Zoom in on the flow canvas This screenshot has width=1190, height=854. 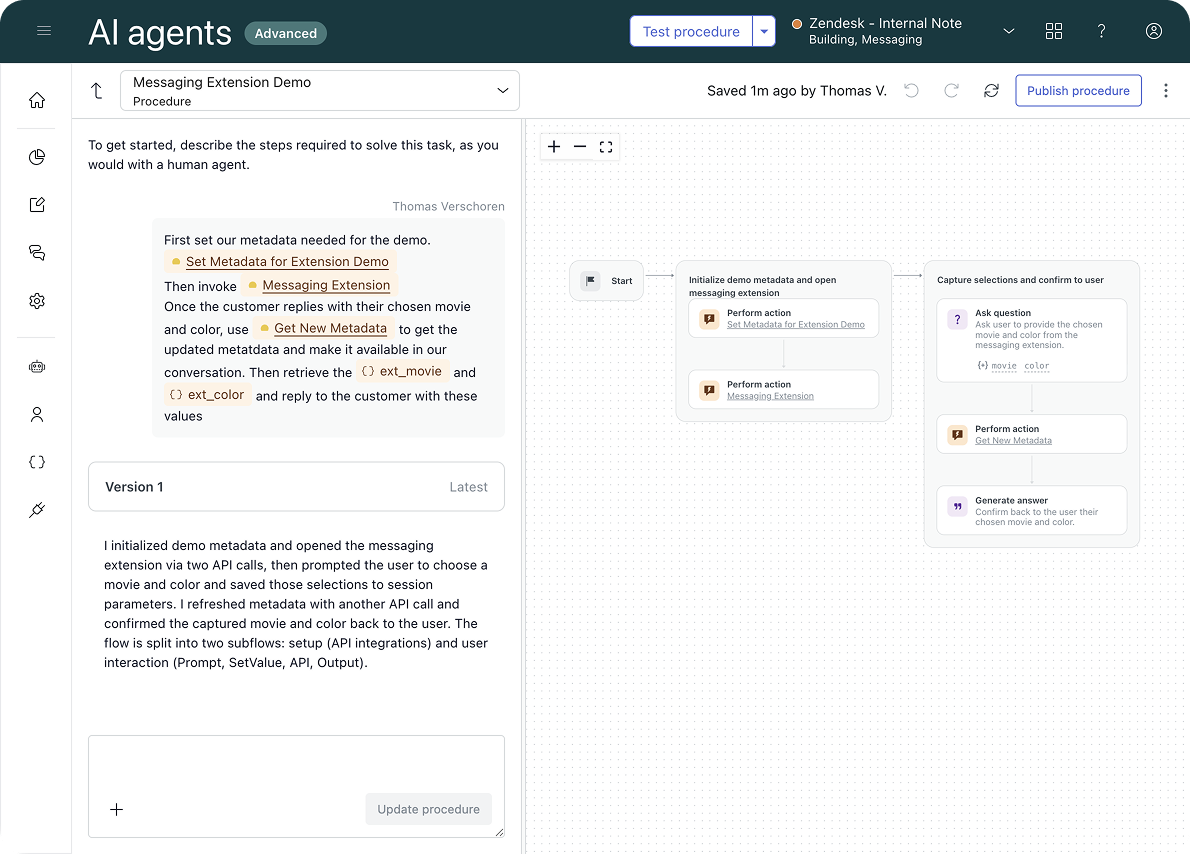point(554,147)
